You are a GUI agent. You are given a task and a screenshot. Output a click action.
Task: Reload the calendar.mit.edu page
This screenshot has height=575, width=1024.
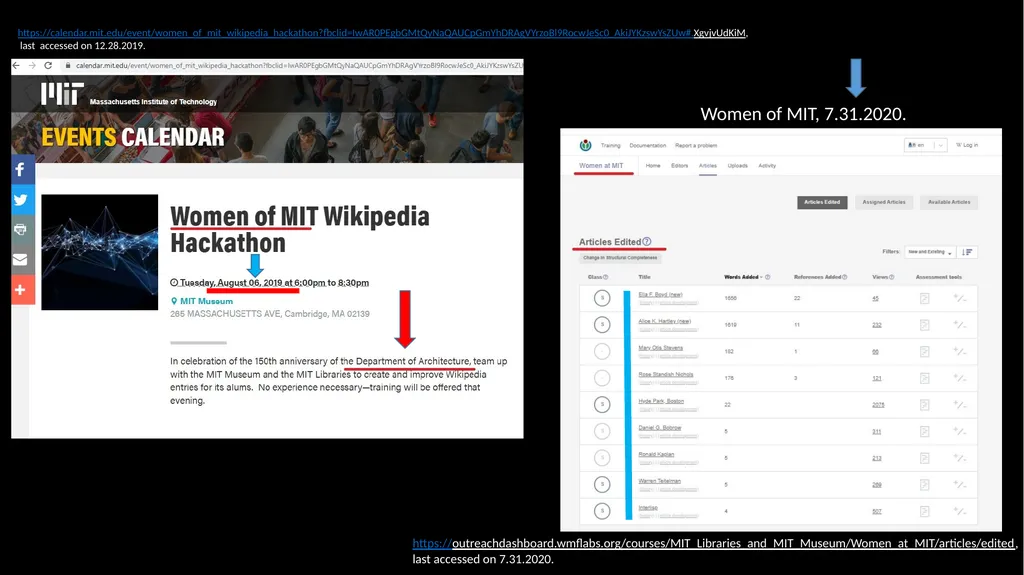48,65
